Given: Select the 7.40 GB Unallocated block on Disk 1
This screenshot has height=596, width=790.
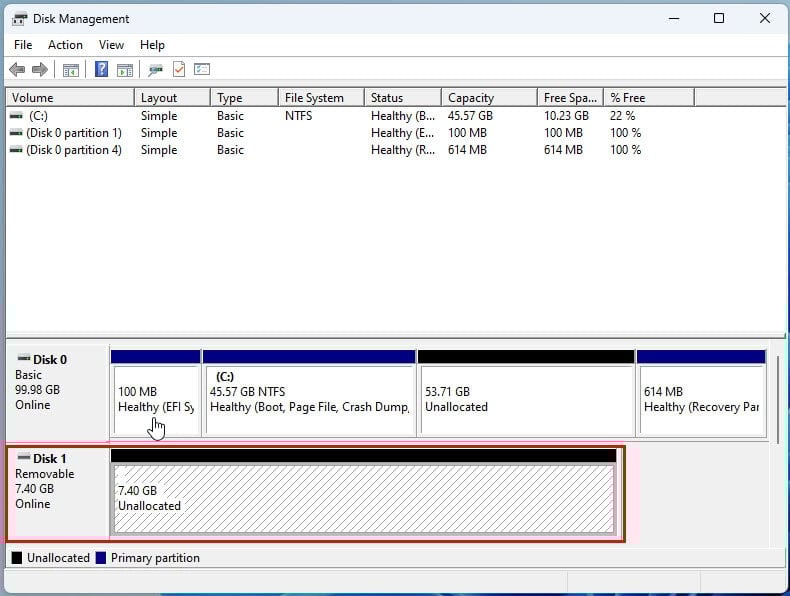Looking at the screenshot, I should click(363, 492).
